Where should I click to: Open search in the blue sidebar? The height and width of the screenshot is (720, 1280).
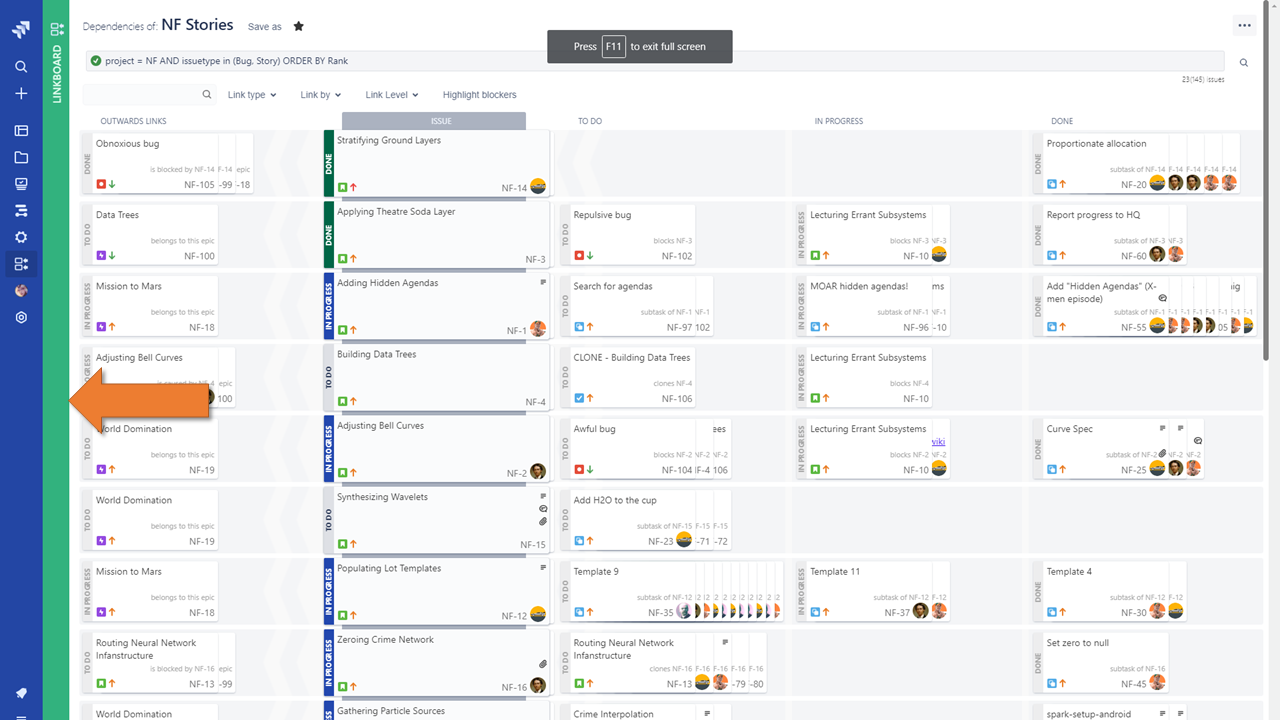pyautogui.click(x=21, y=67)
